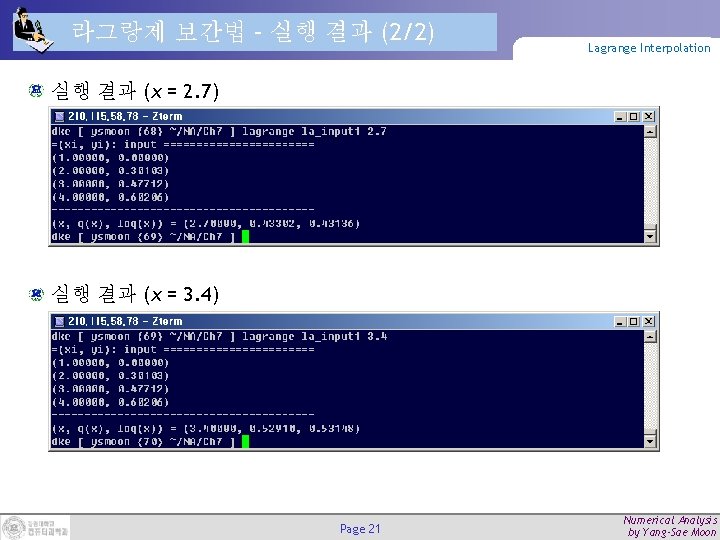Click the 'Lagrange Interpolation' header text

[649, 48]
